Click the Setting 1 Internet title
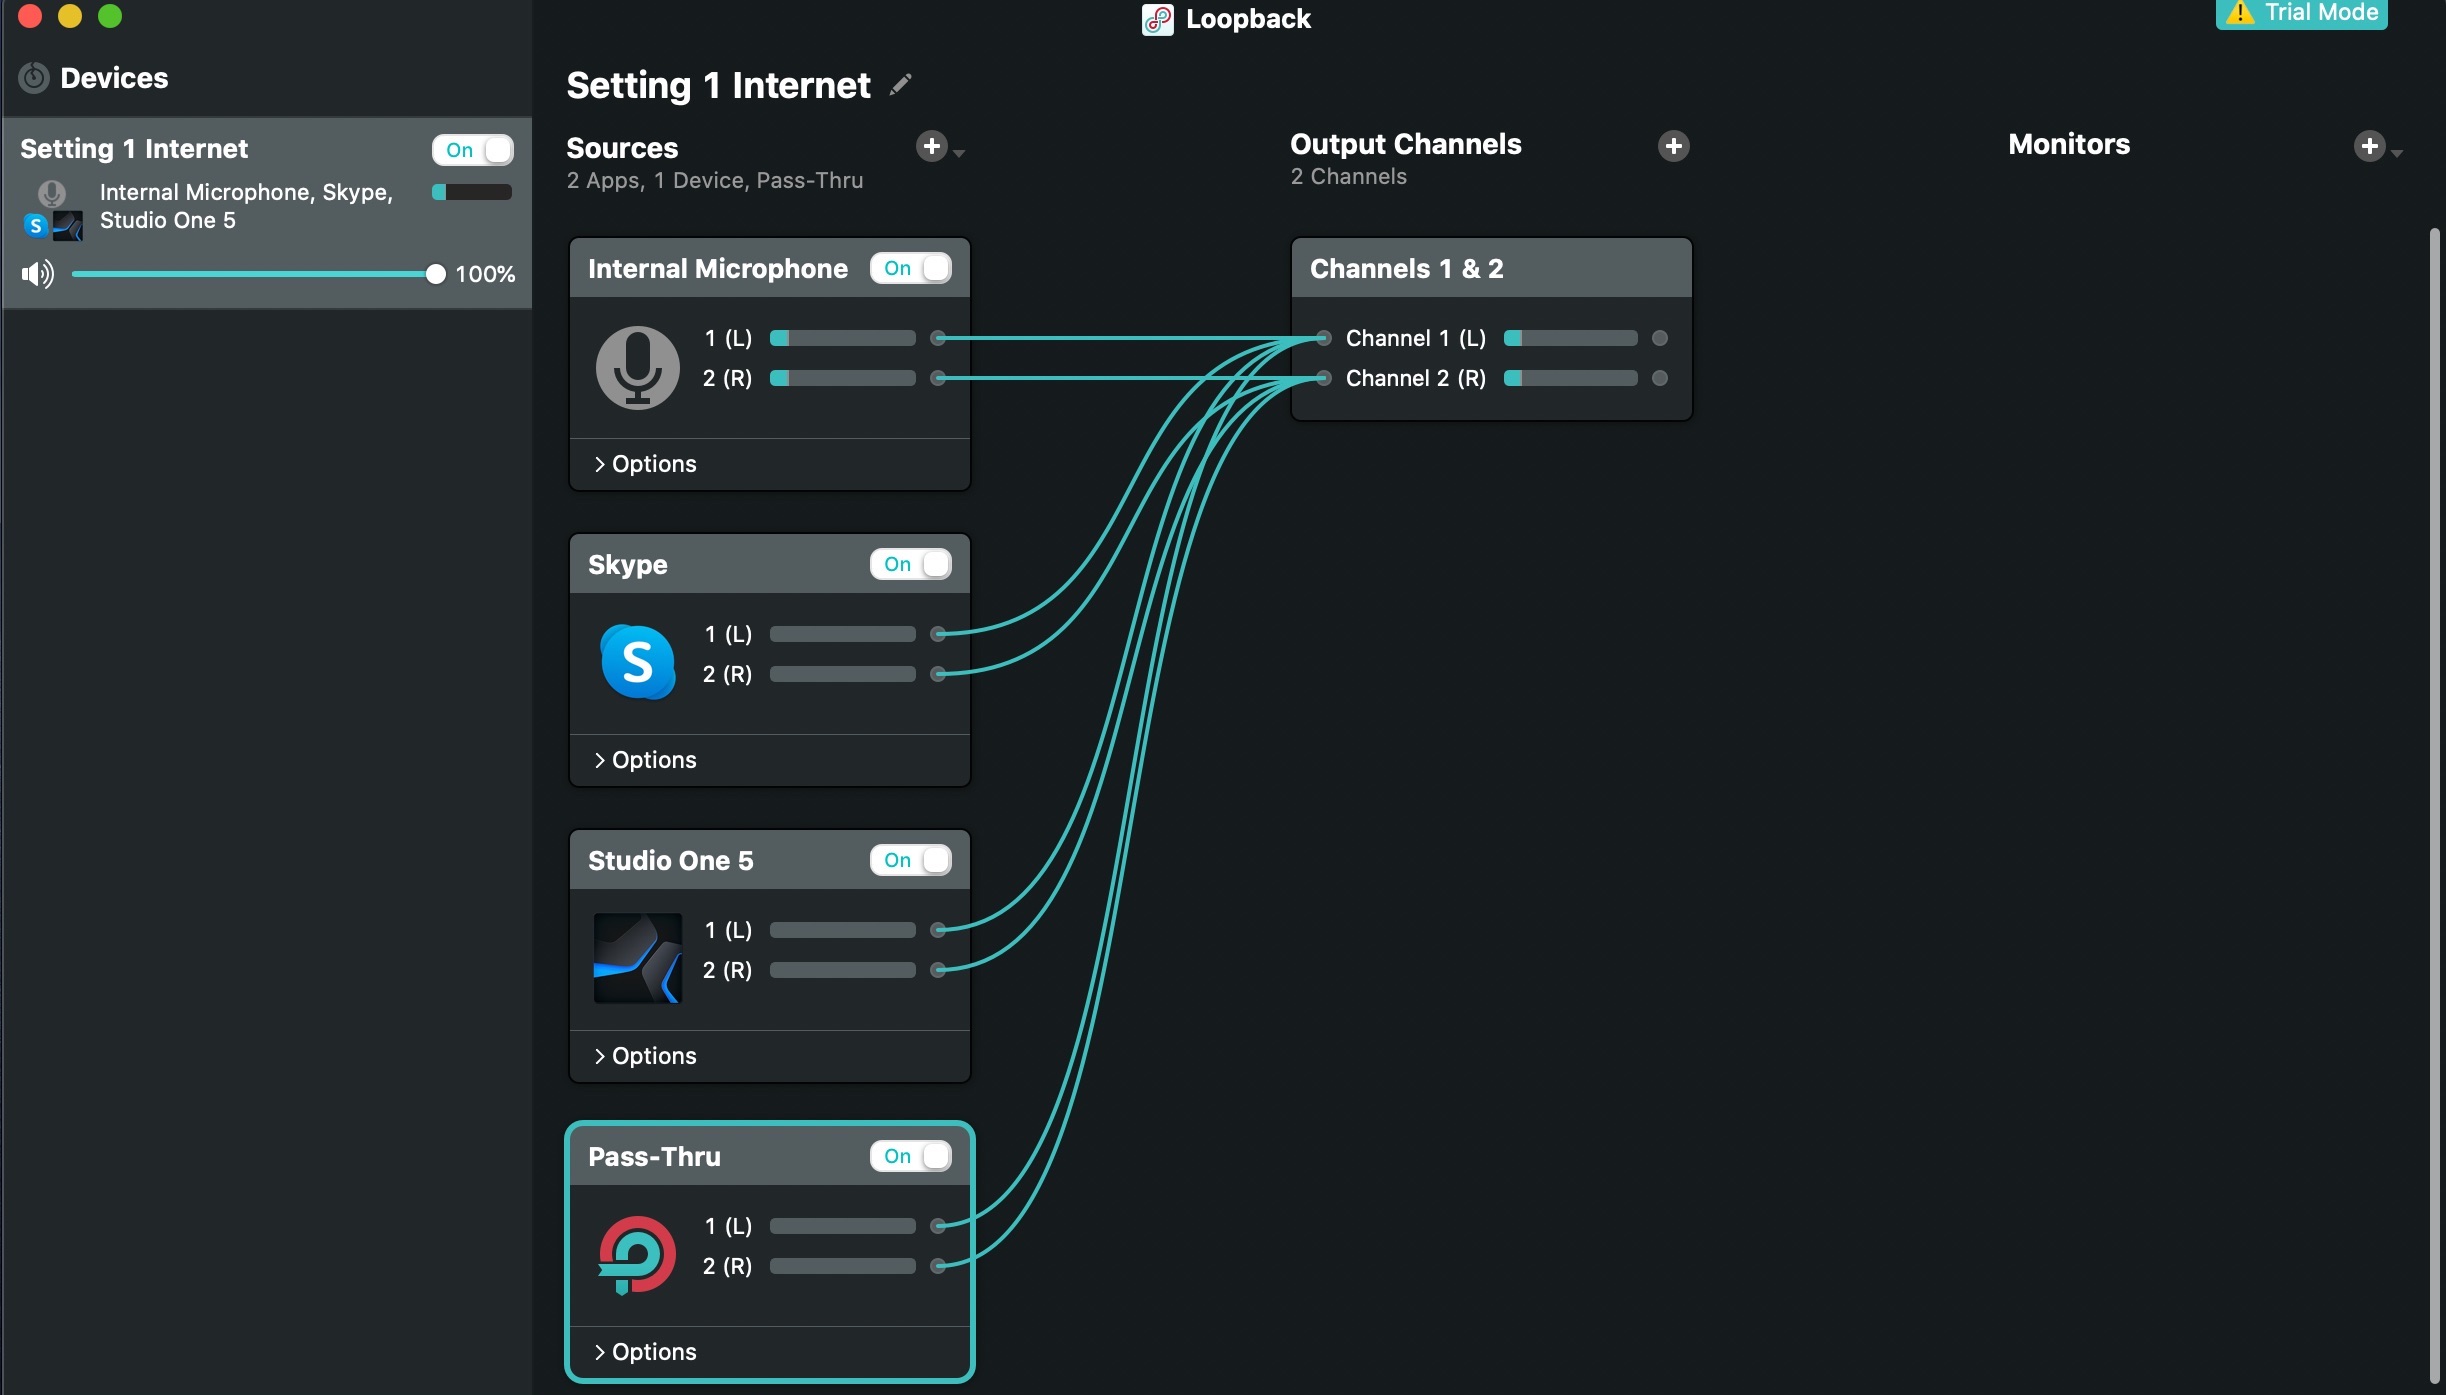 (x=718, y=86)
